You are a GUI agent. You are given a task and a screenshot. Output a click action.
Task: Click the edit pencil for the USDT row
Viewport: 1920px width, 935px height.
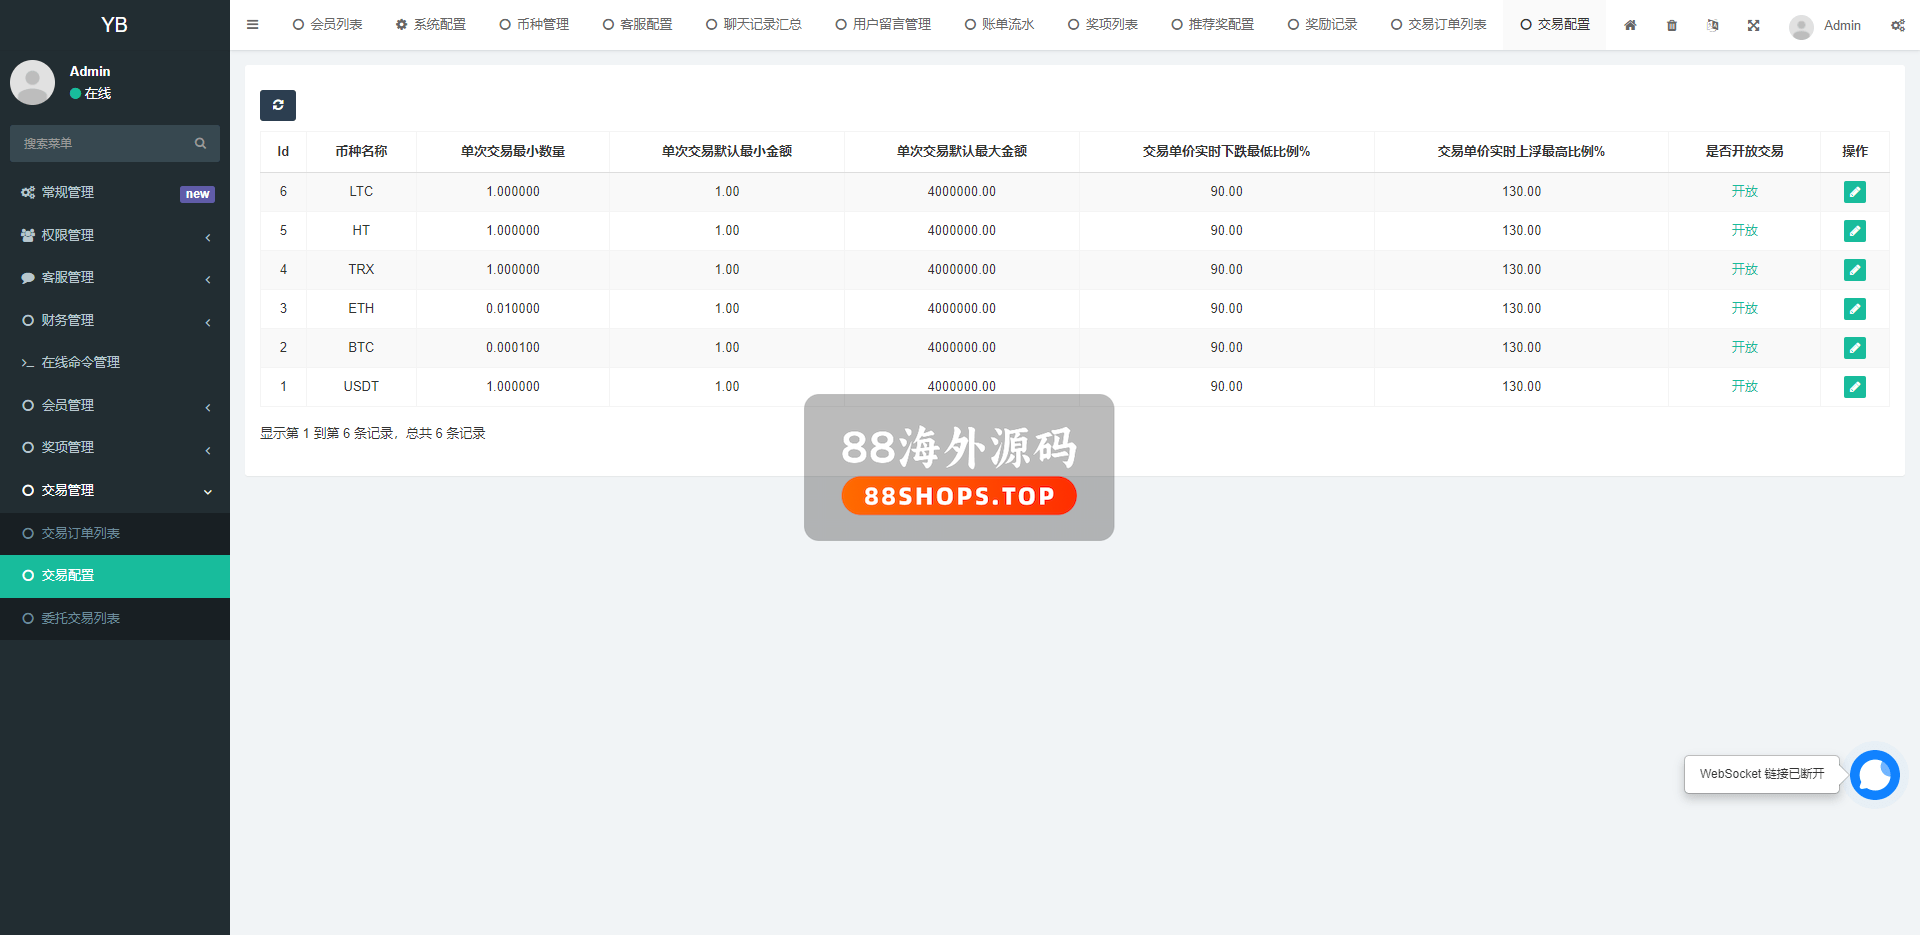[x=1854, y=387]
